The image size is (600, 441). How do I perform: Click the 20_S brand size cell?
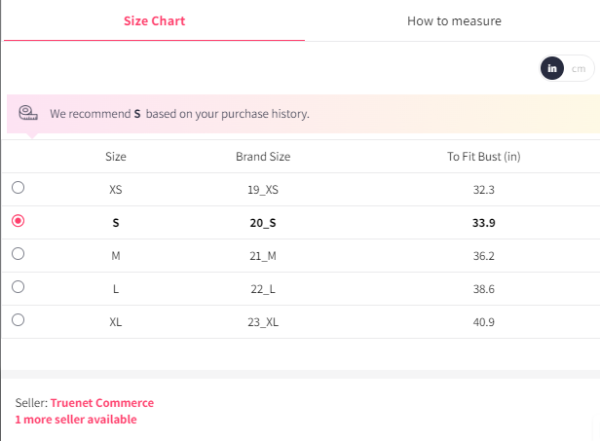pos(263,223)
